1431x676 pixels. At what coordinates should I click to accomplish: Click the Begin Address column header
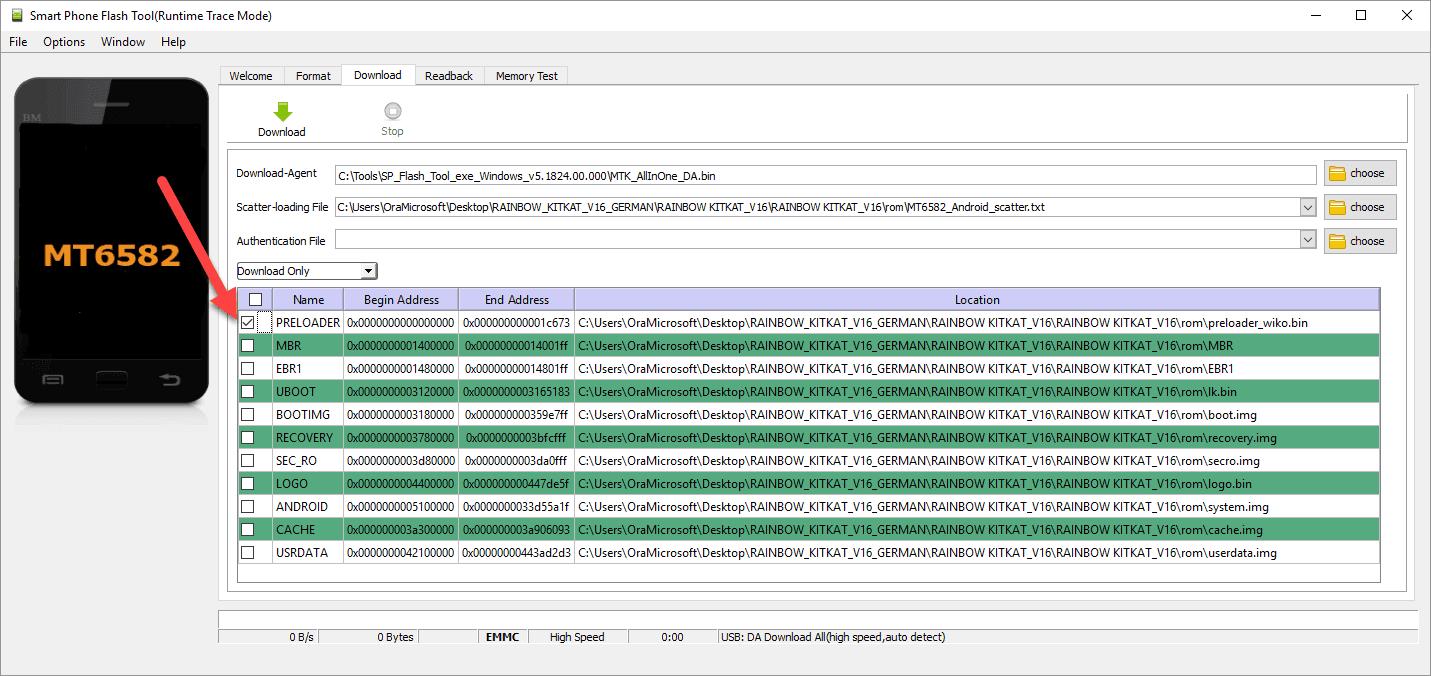(401, 299)
